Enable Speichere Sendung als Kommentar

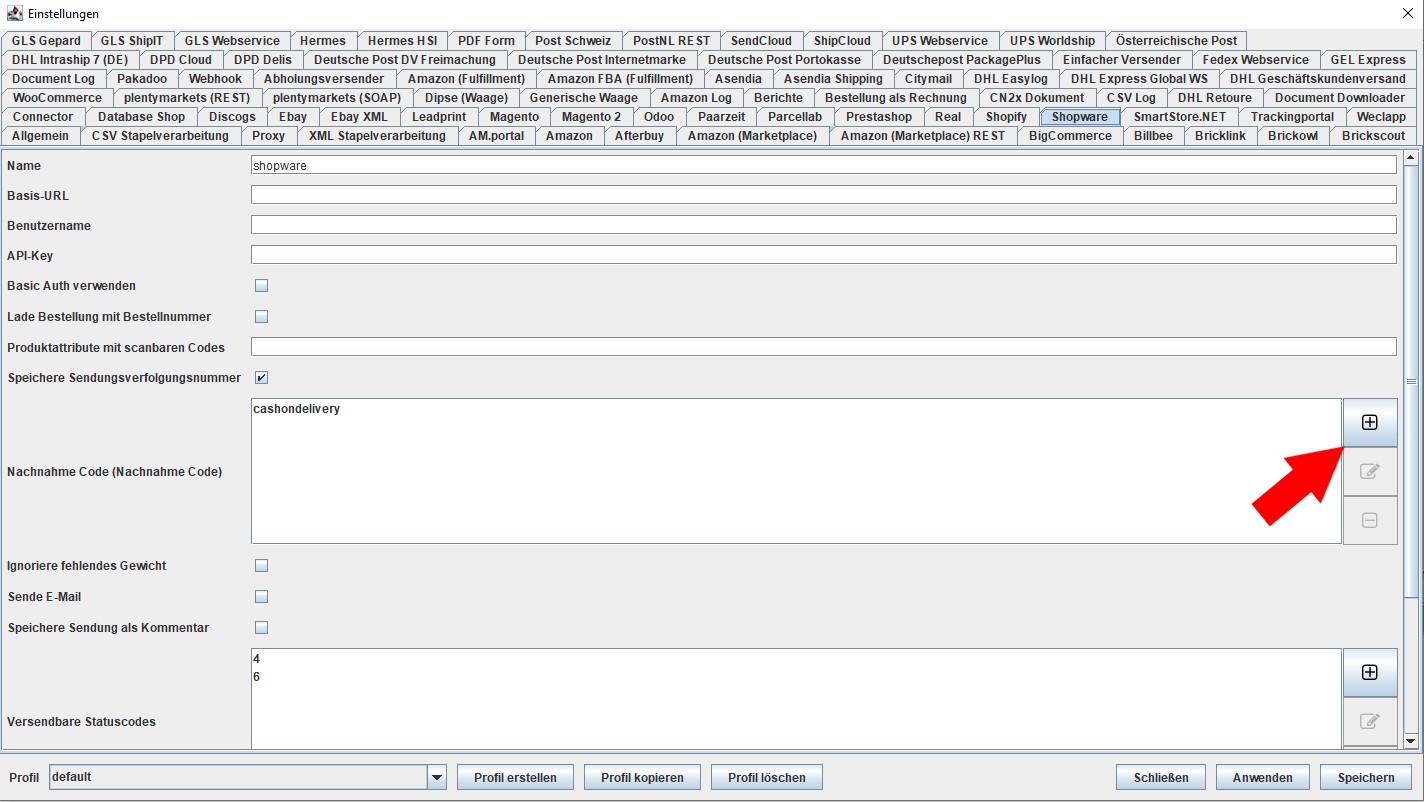click(262, 628)
